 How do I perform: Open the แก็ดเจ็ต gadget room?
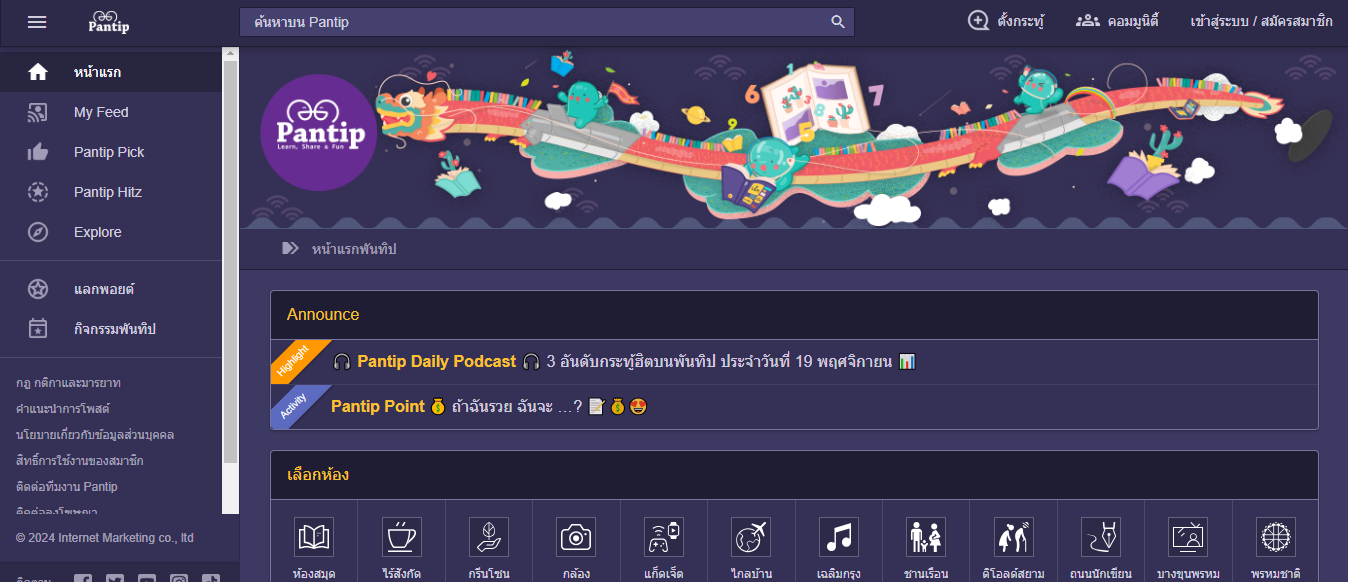664,537
